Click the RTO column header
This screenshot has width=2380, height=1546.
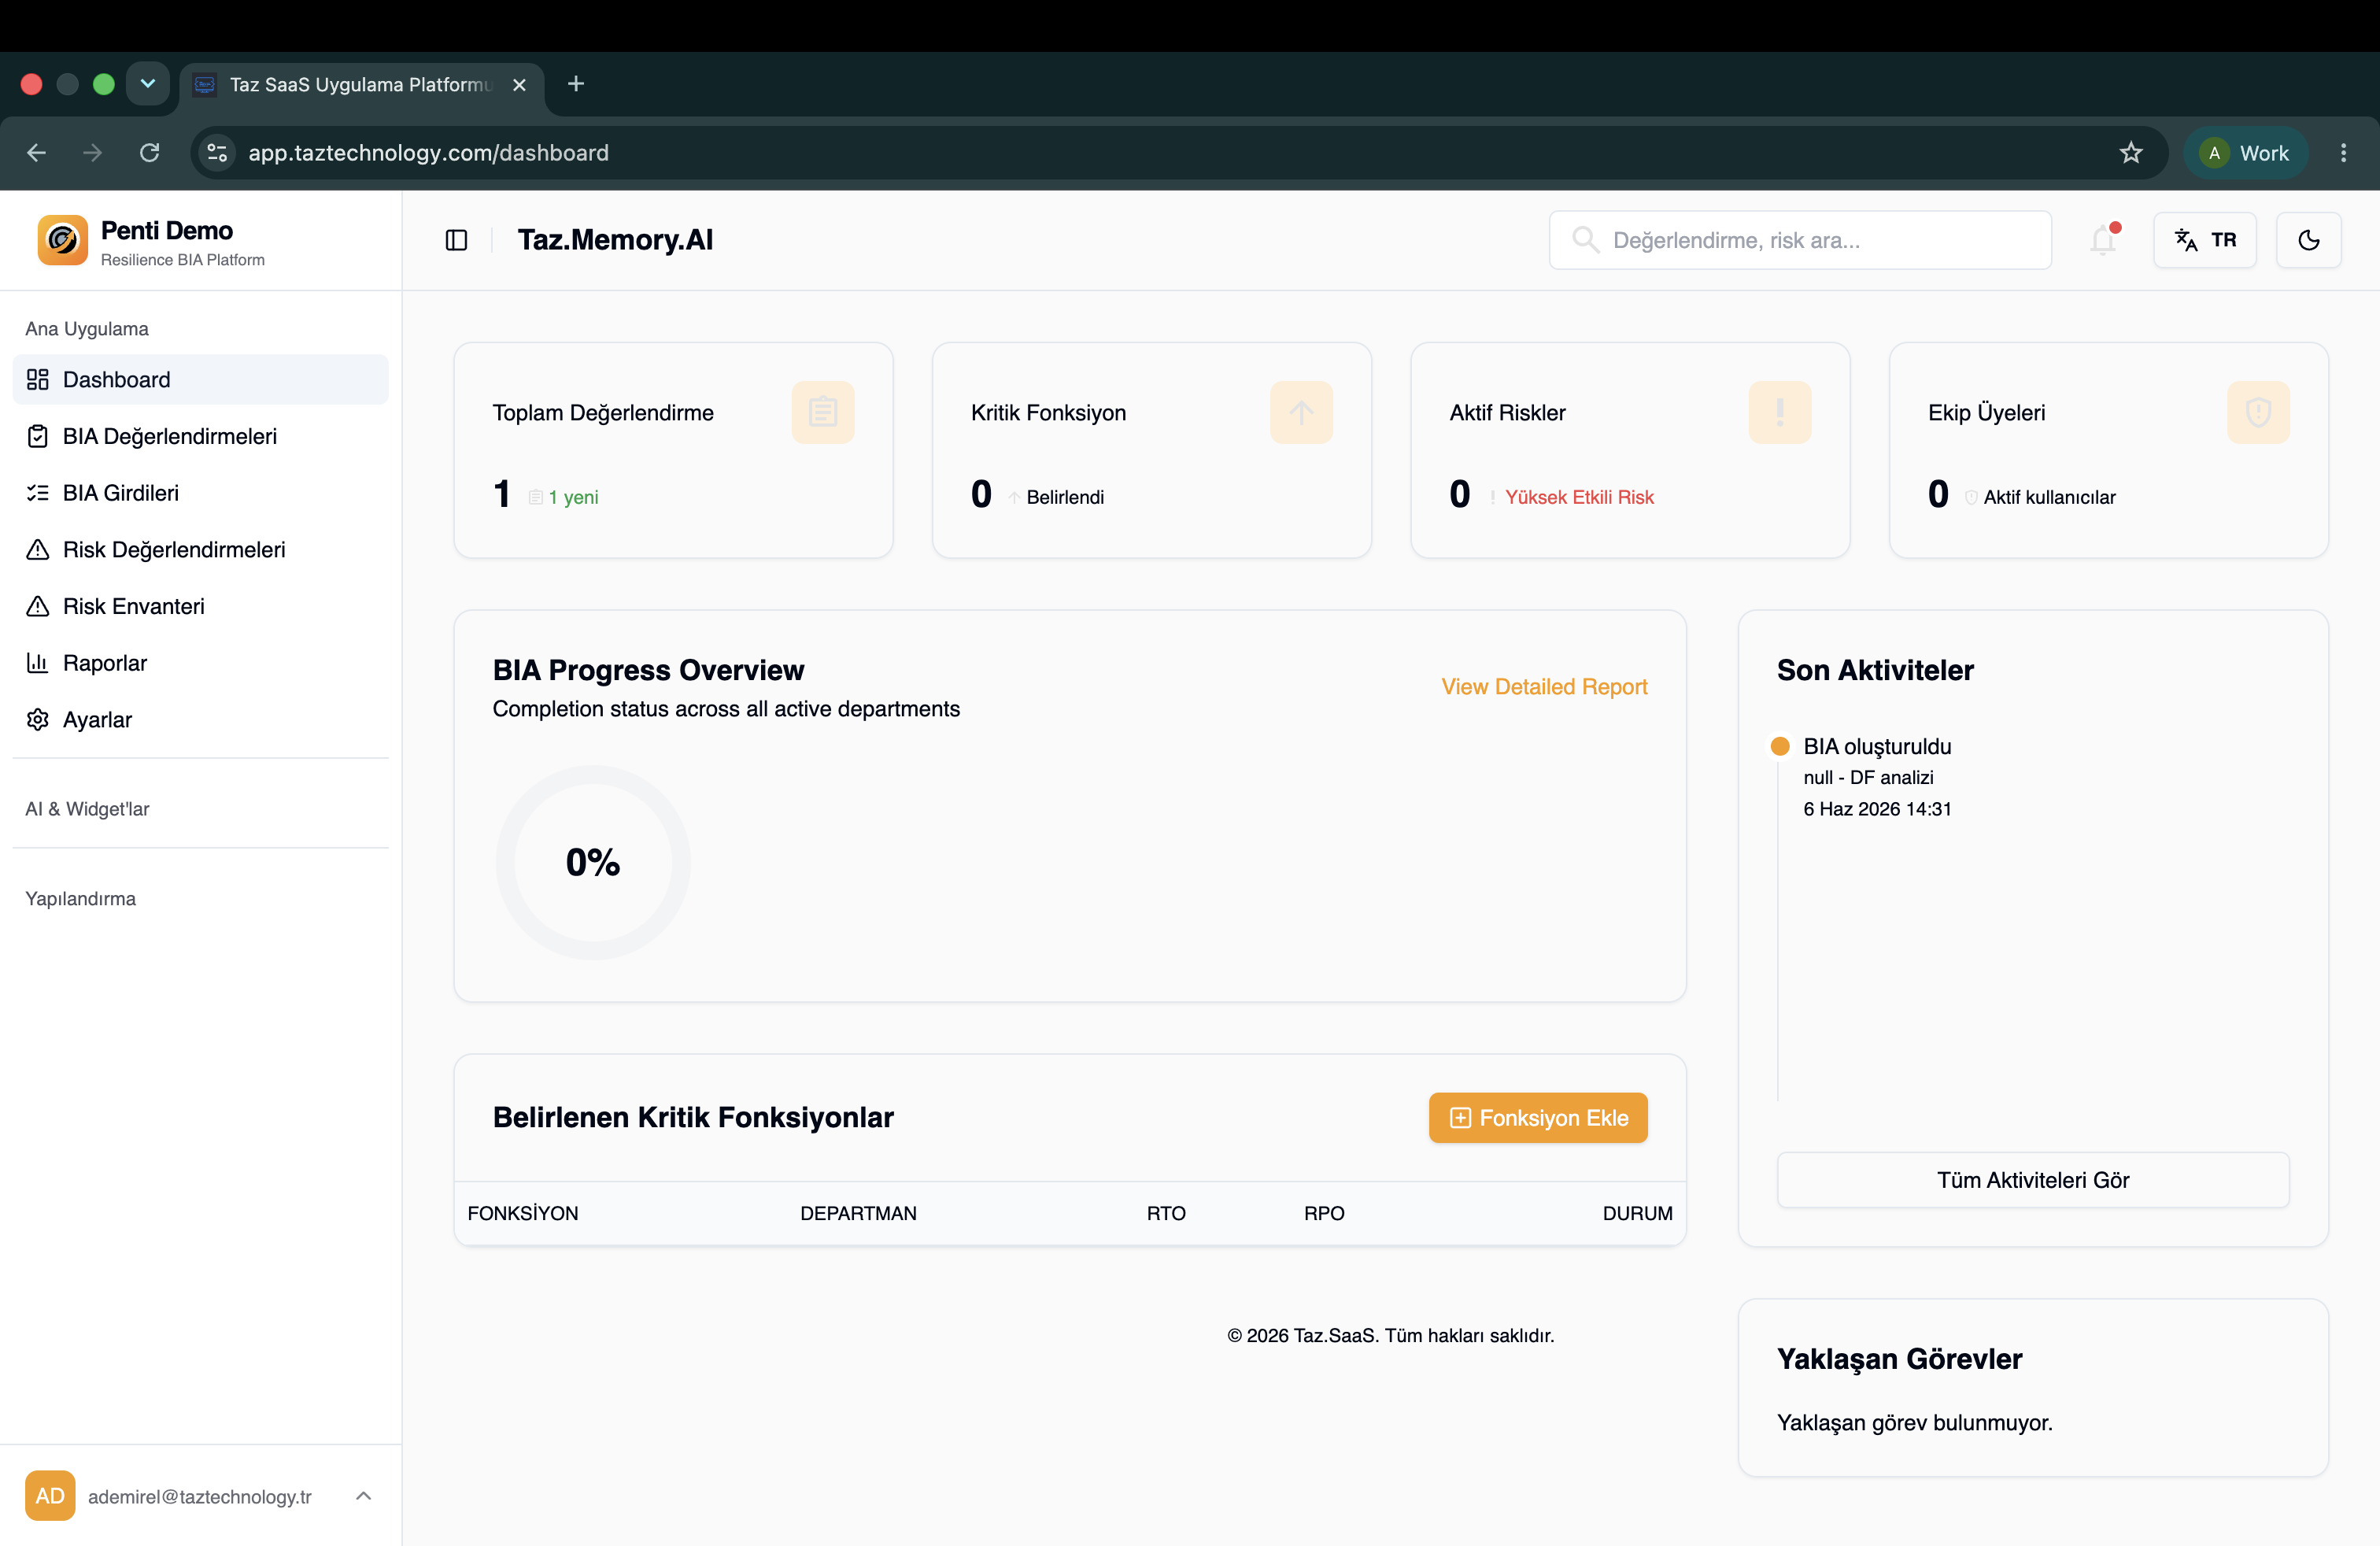point(1166,1213)
